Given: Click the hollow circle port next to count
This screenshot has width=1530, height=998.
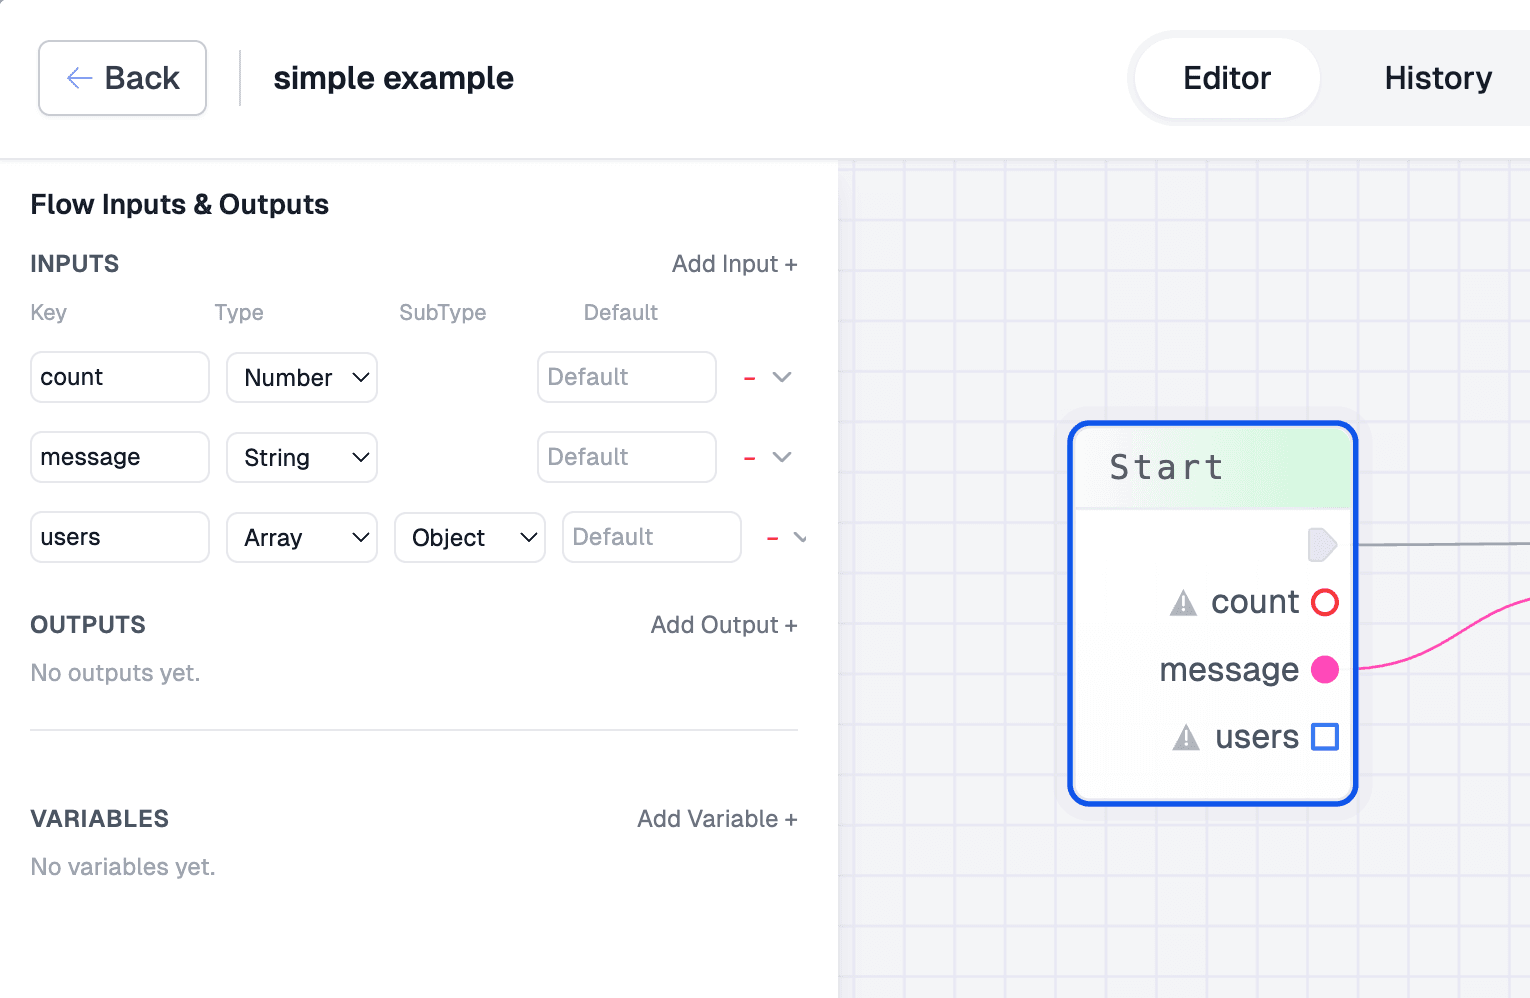Looking at the screenshot, I should [x=1325, y=602].
